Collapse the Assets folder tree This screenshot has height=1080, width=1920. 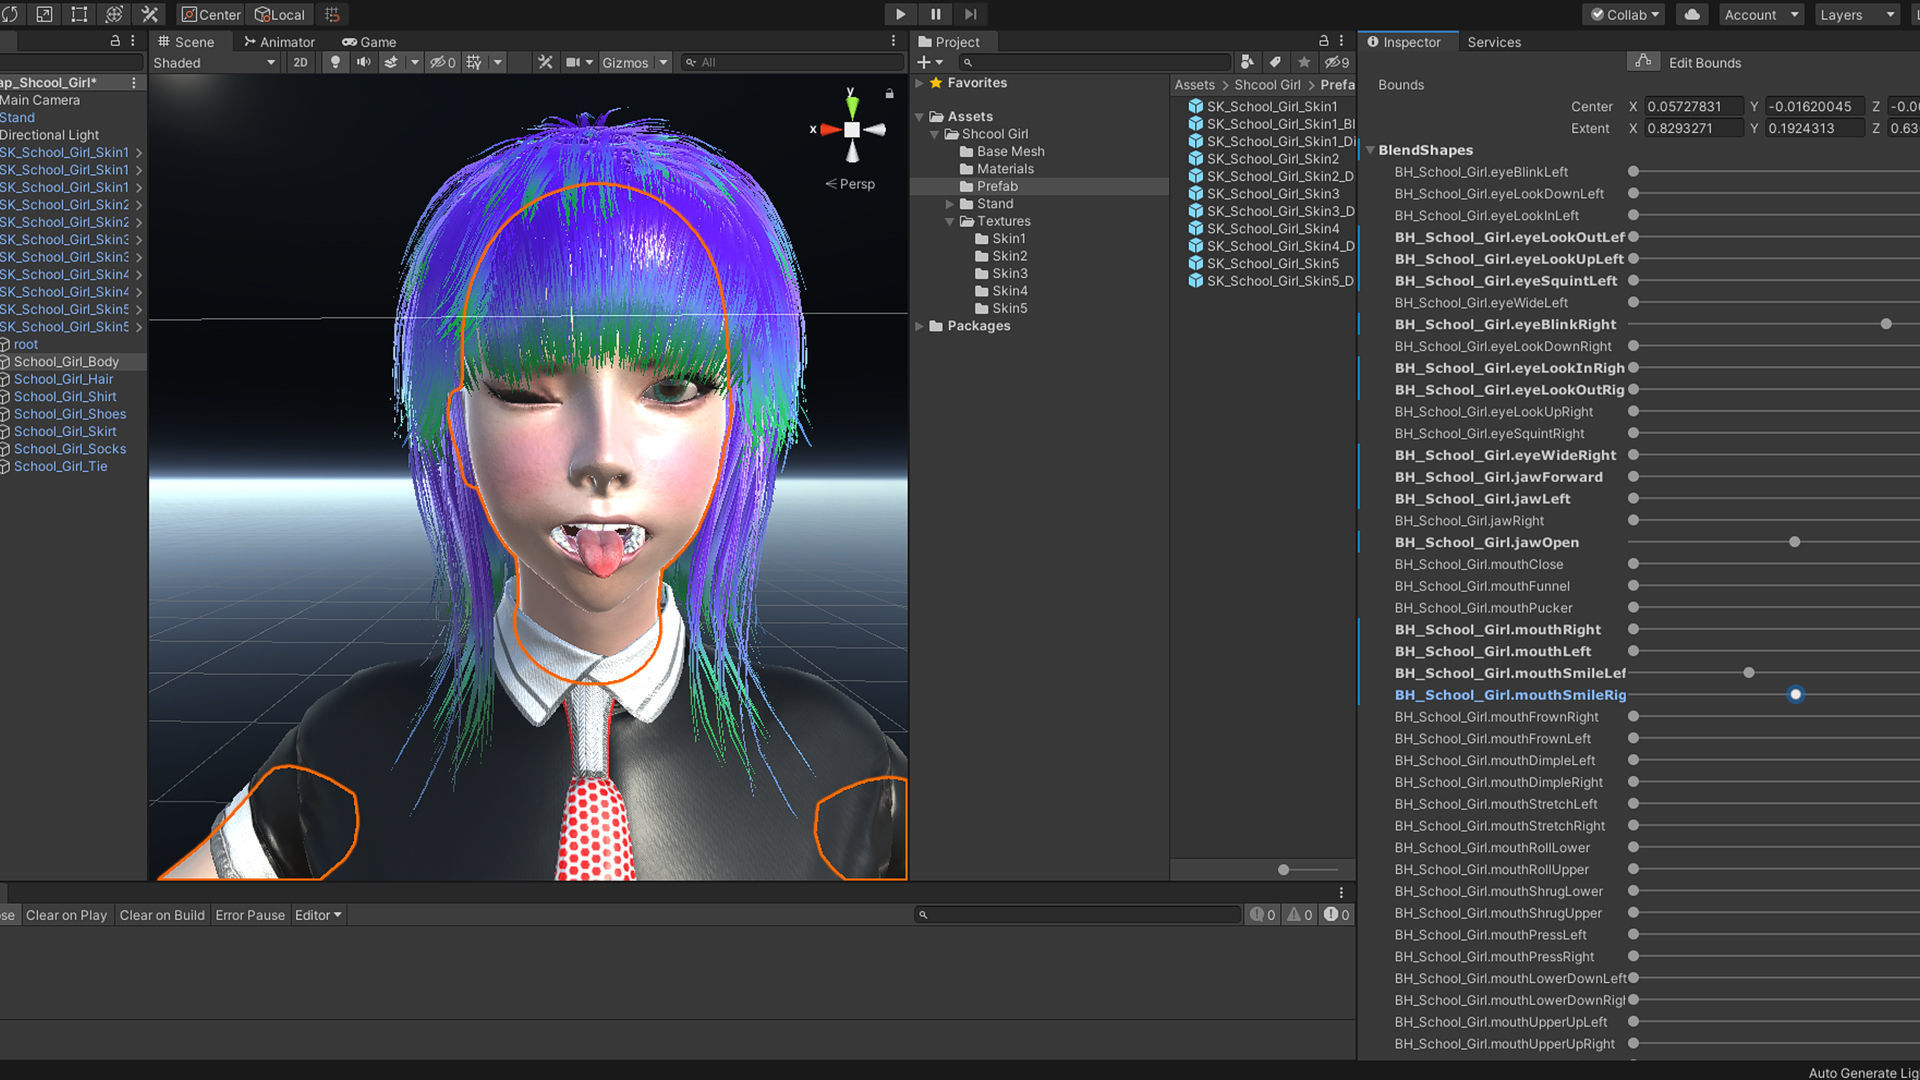[x=919, y=117]
